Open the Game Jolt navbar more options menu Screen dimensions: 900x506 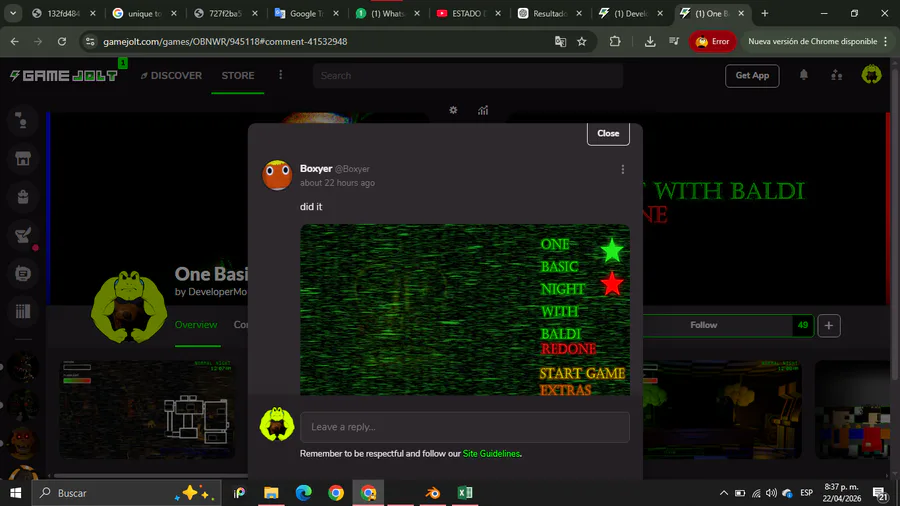pyautogui.click(x=280, y=75)
